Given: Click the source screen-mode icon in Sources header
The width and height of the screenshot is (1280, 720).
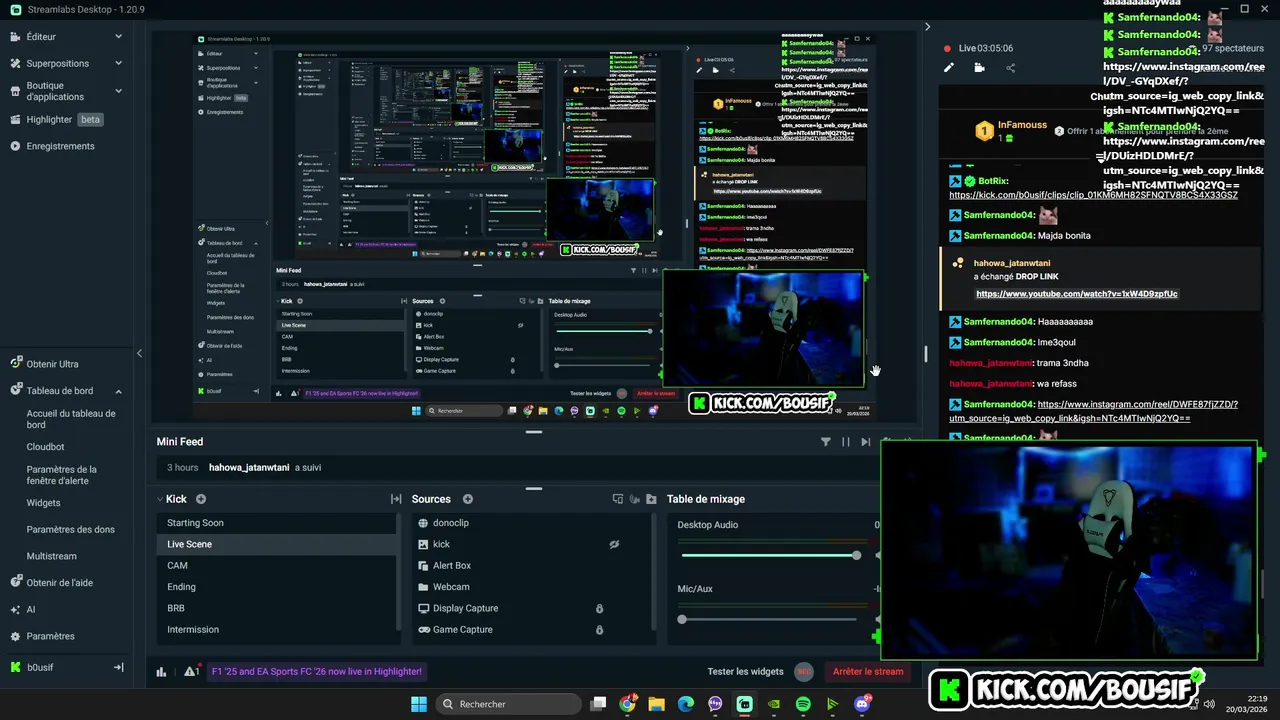Looking at the screenshot, I should 617,499.
